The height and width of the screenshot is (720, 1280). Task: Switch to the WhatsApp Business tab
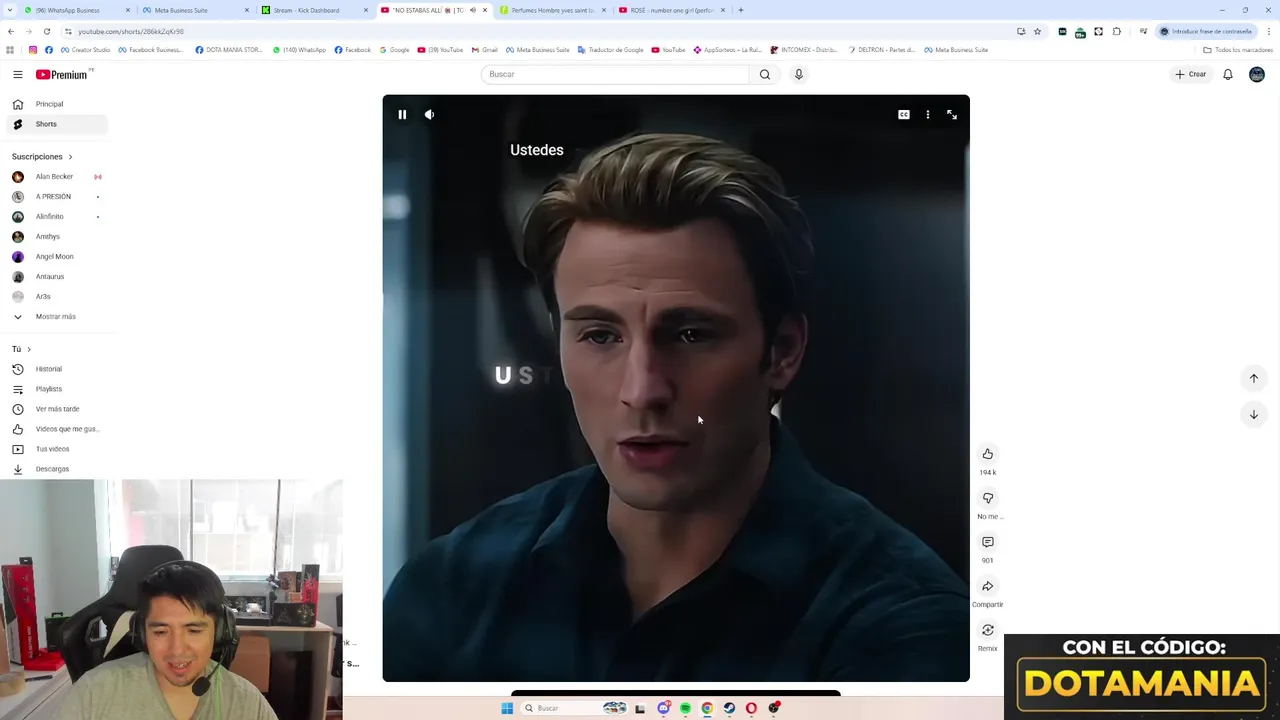[77, 10]
